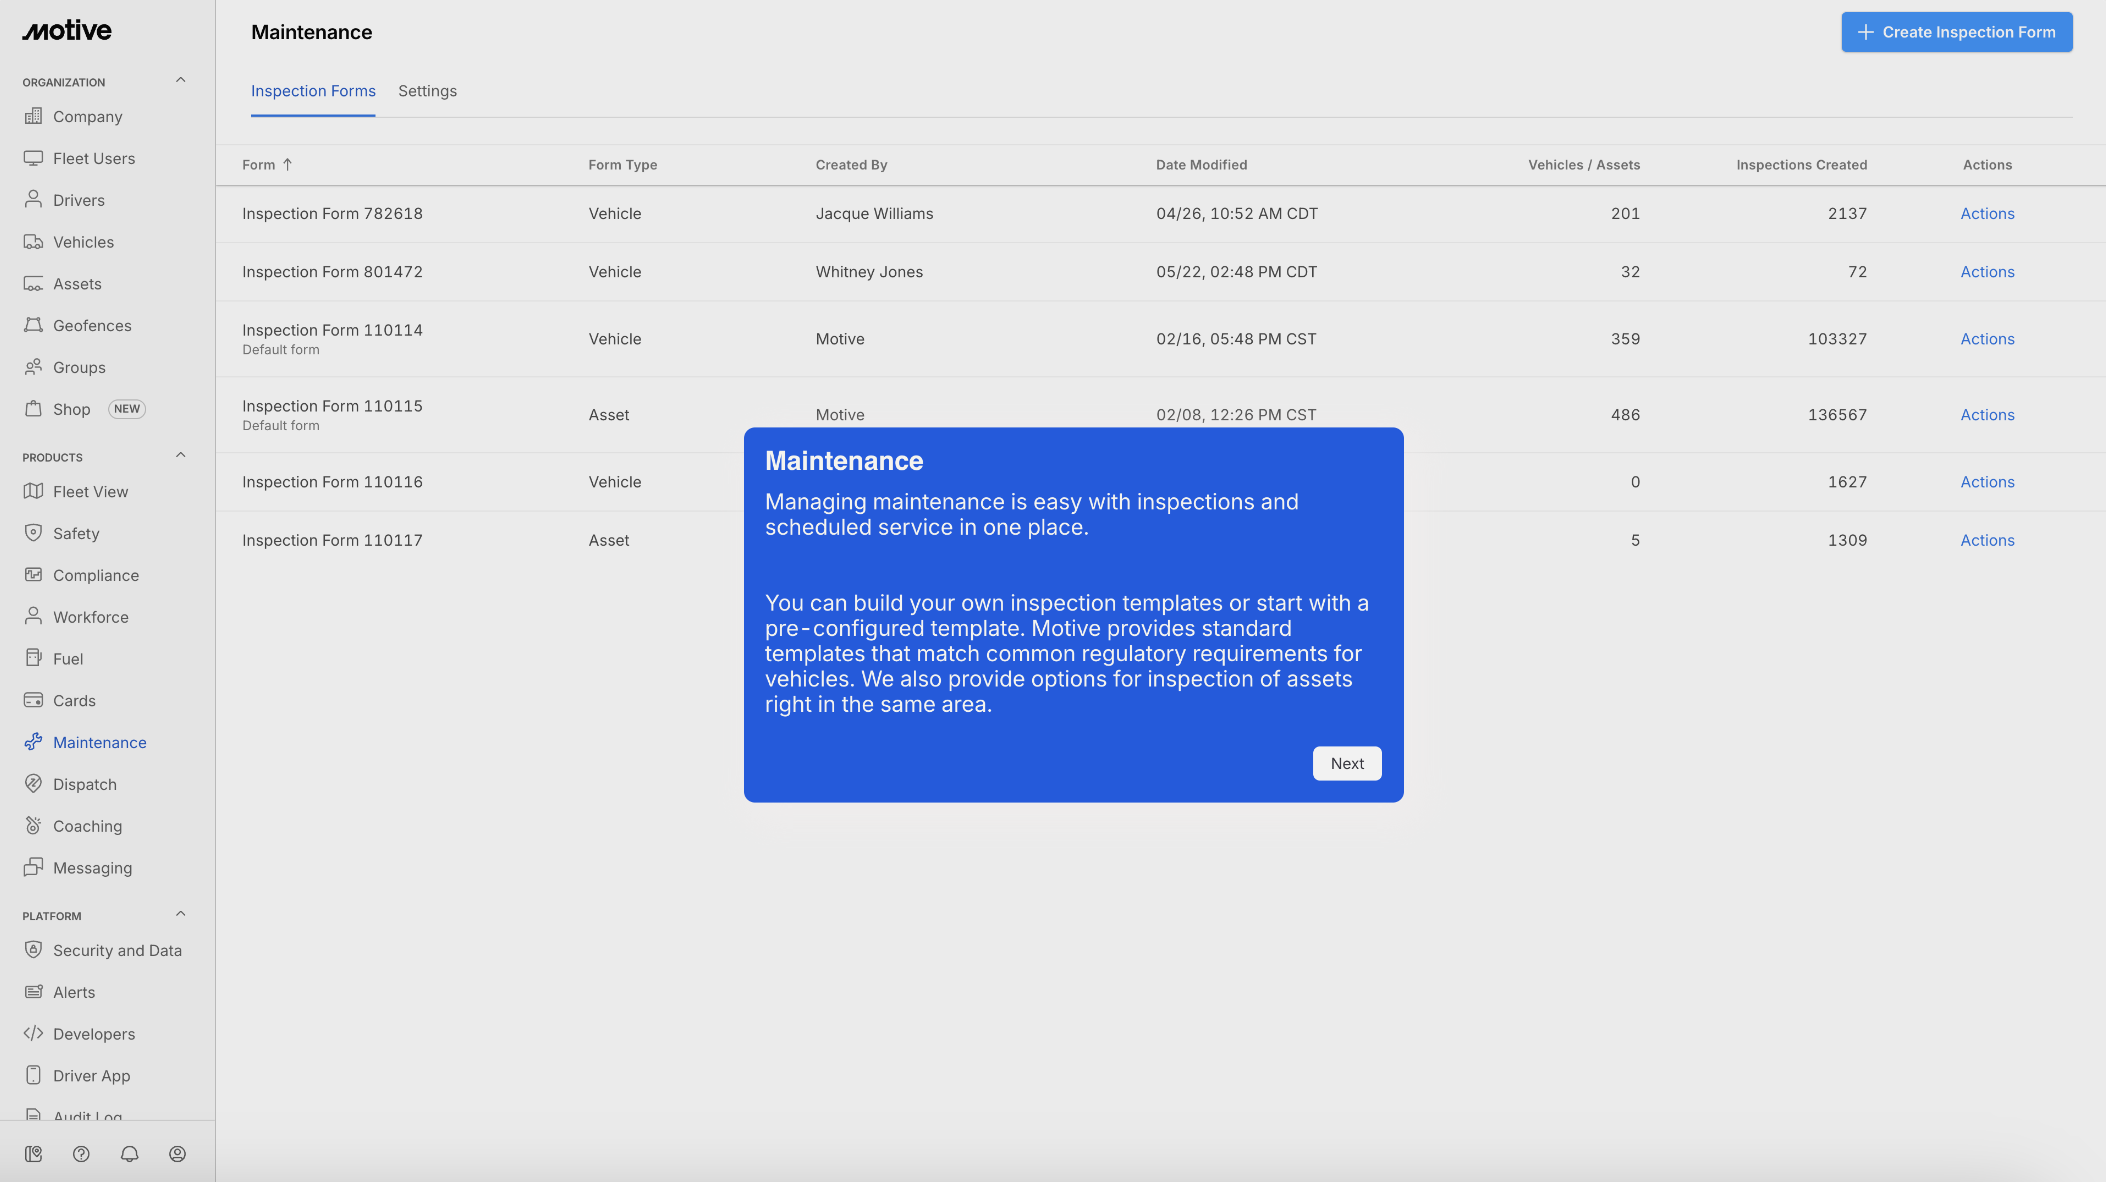Click the Geofences icon

tap(33, 325)
